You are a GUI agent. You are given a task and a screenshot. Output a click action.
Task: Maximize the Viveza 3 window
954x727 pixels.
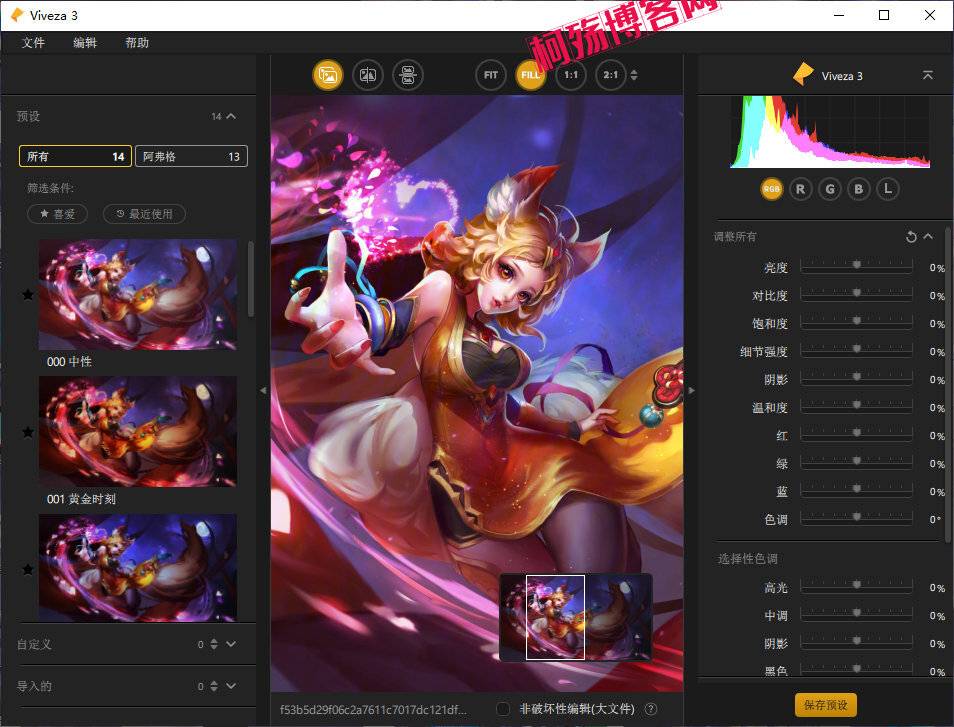[x=884, y=15]
